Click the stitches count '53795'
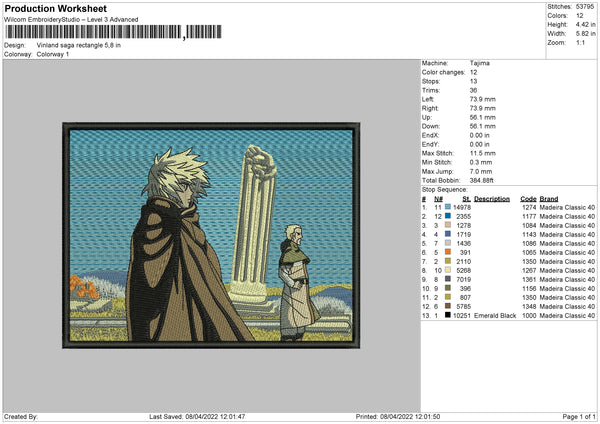This screenshot has width=600, height=424. point(585,7)
